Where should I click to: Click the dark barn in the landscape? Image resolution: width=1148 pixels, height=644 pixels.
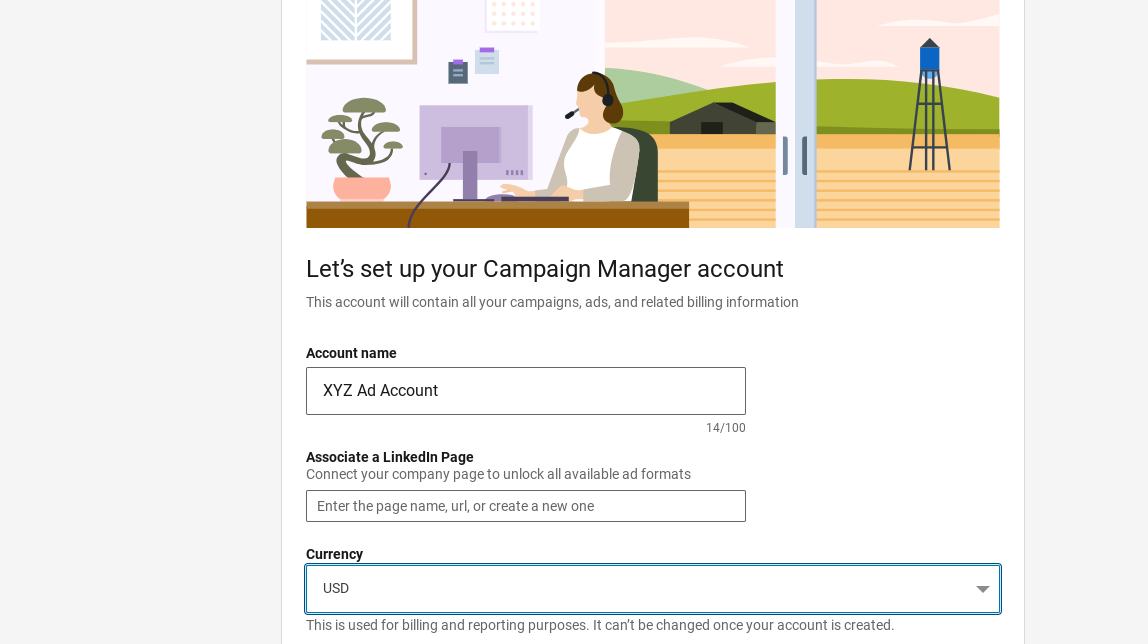(718, 119)
